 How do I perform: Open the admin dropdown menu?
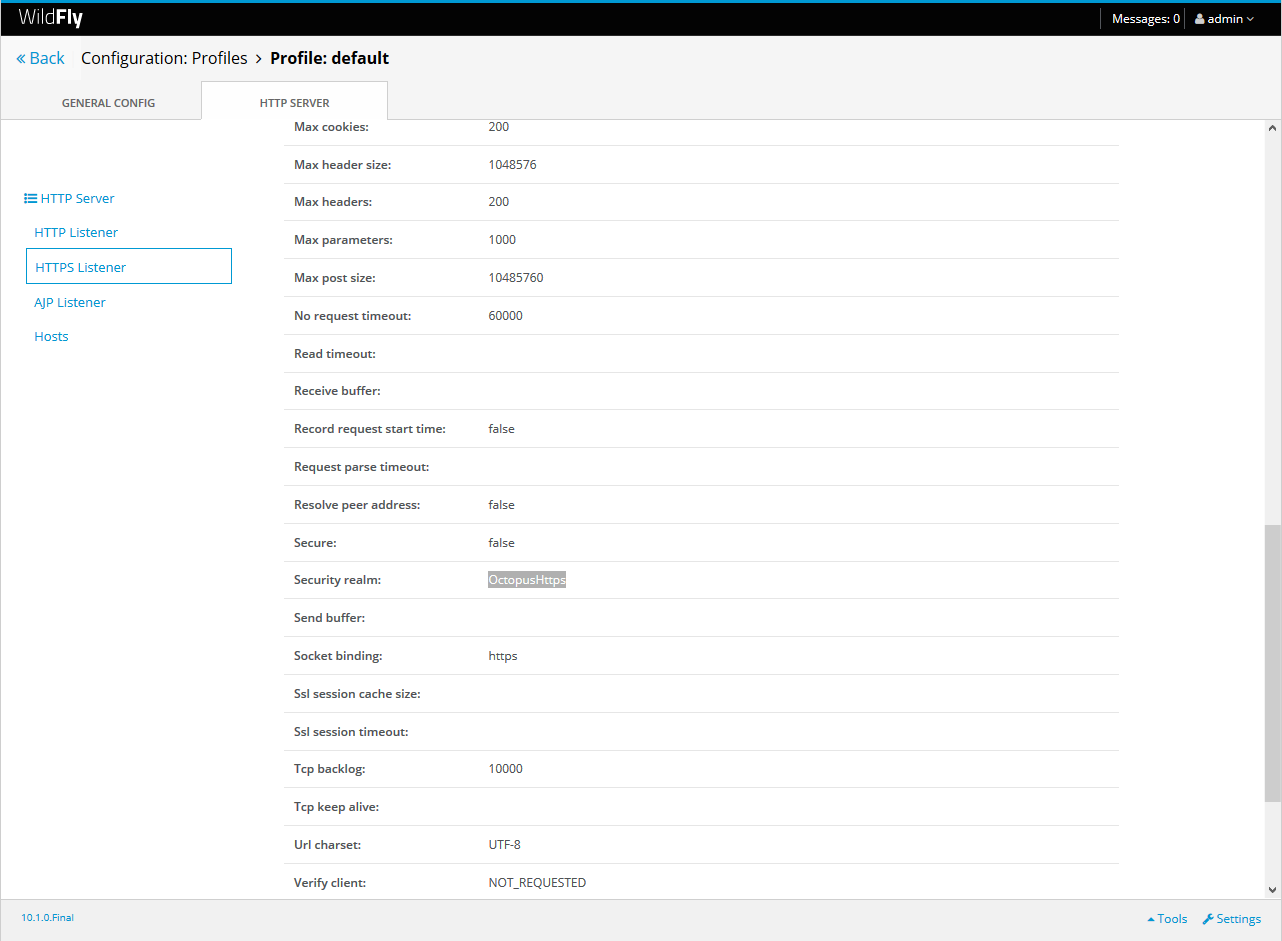click(x=1225, y=19)
